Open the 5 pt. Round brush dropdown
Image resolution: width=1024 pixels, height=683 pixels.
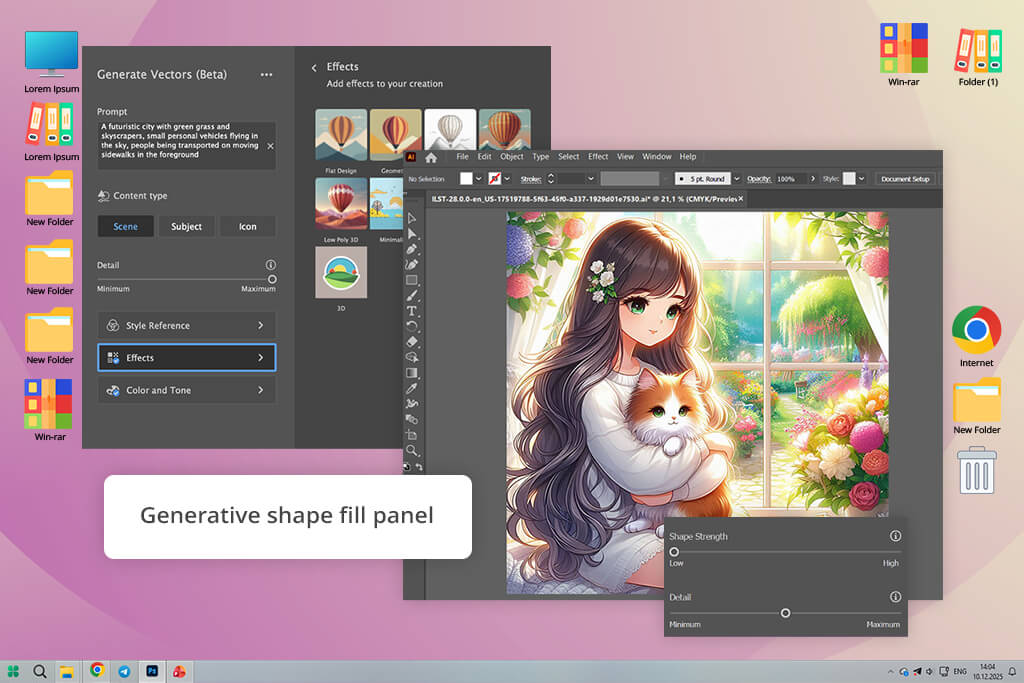tap(737, 179)
